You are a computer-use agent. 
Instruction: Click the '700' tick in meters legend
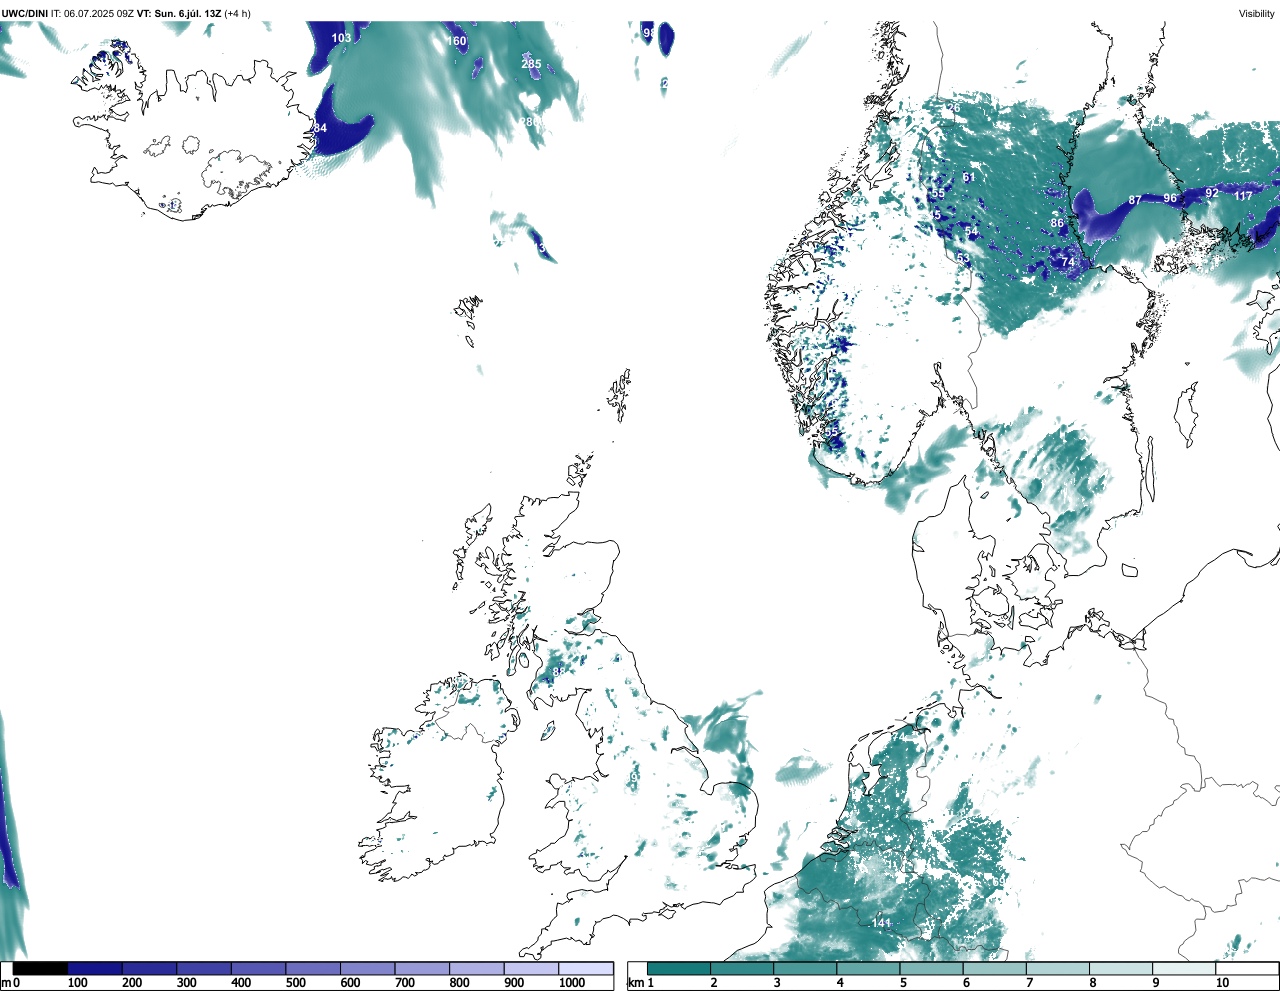point(404,983)
